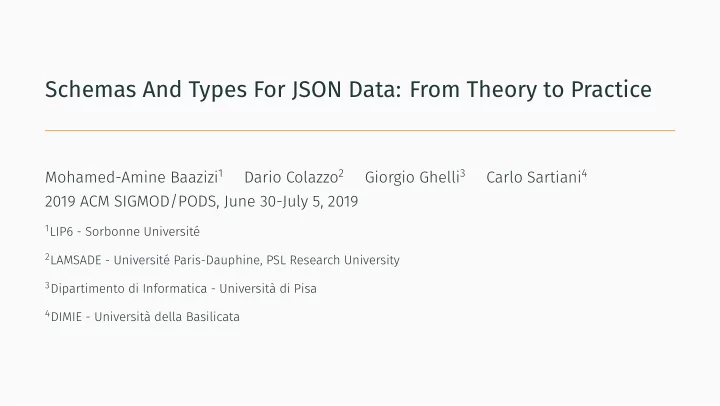Click the LIP6 - Sorbonne Université affiliation
Image resolution: width=720 pixels, height=406 pixels.
pos(123,231)
